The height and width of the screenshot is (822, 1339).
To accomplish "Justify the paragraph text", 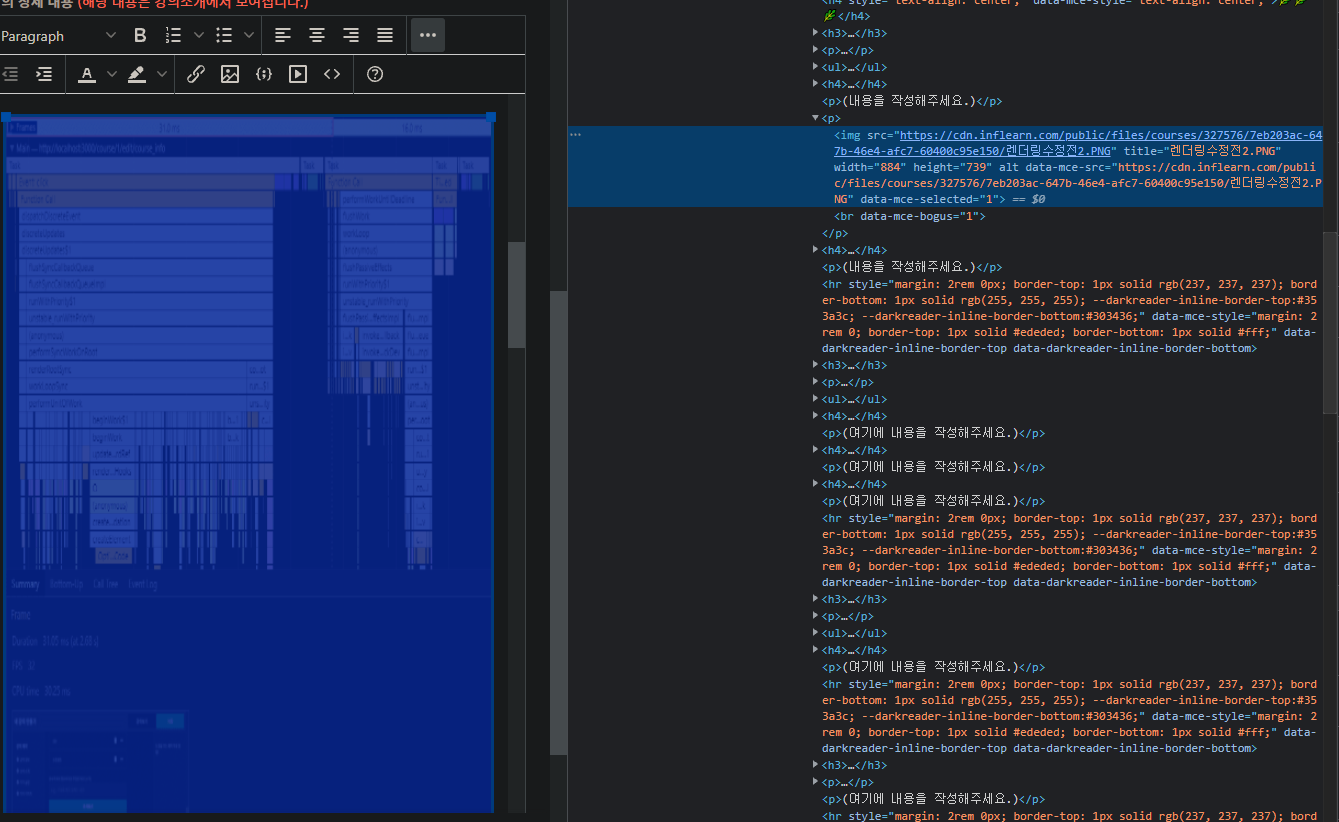I will [385, 36].
